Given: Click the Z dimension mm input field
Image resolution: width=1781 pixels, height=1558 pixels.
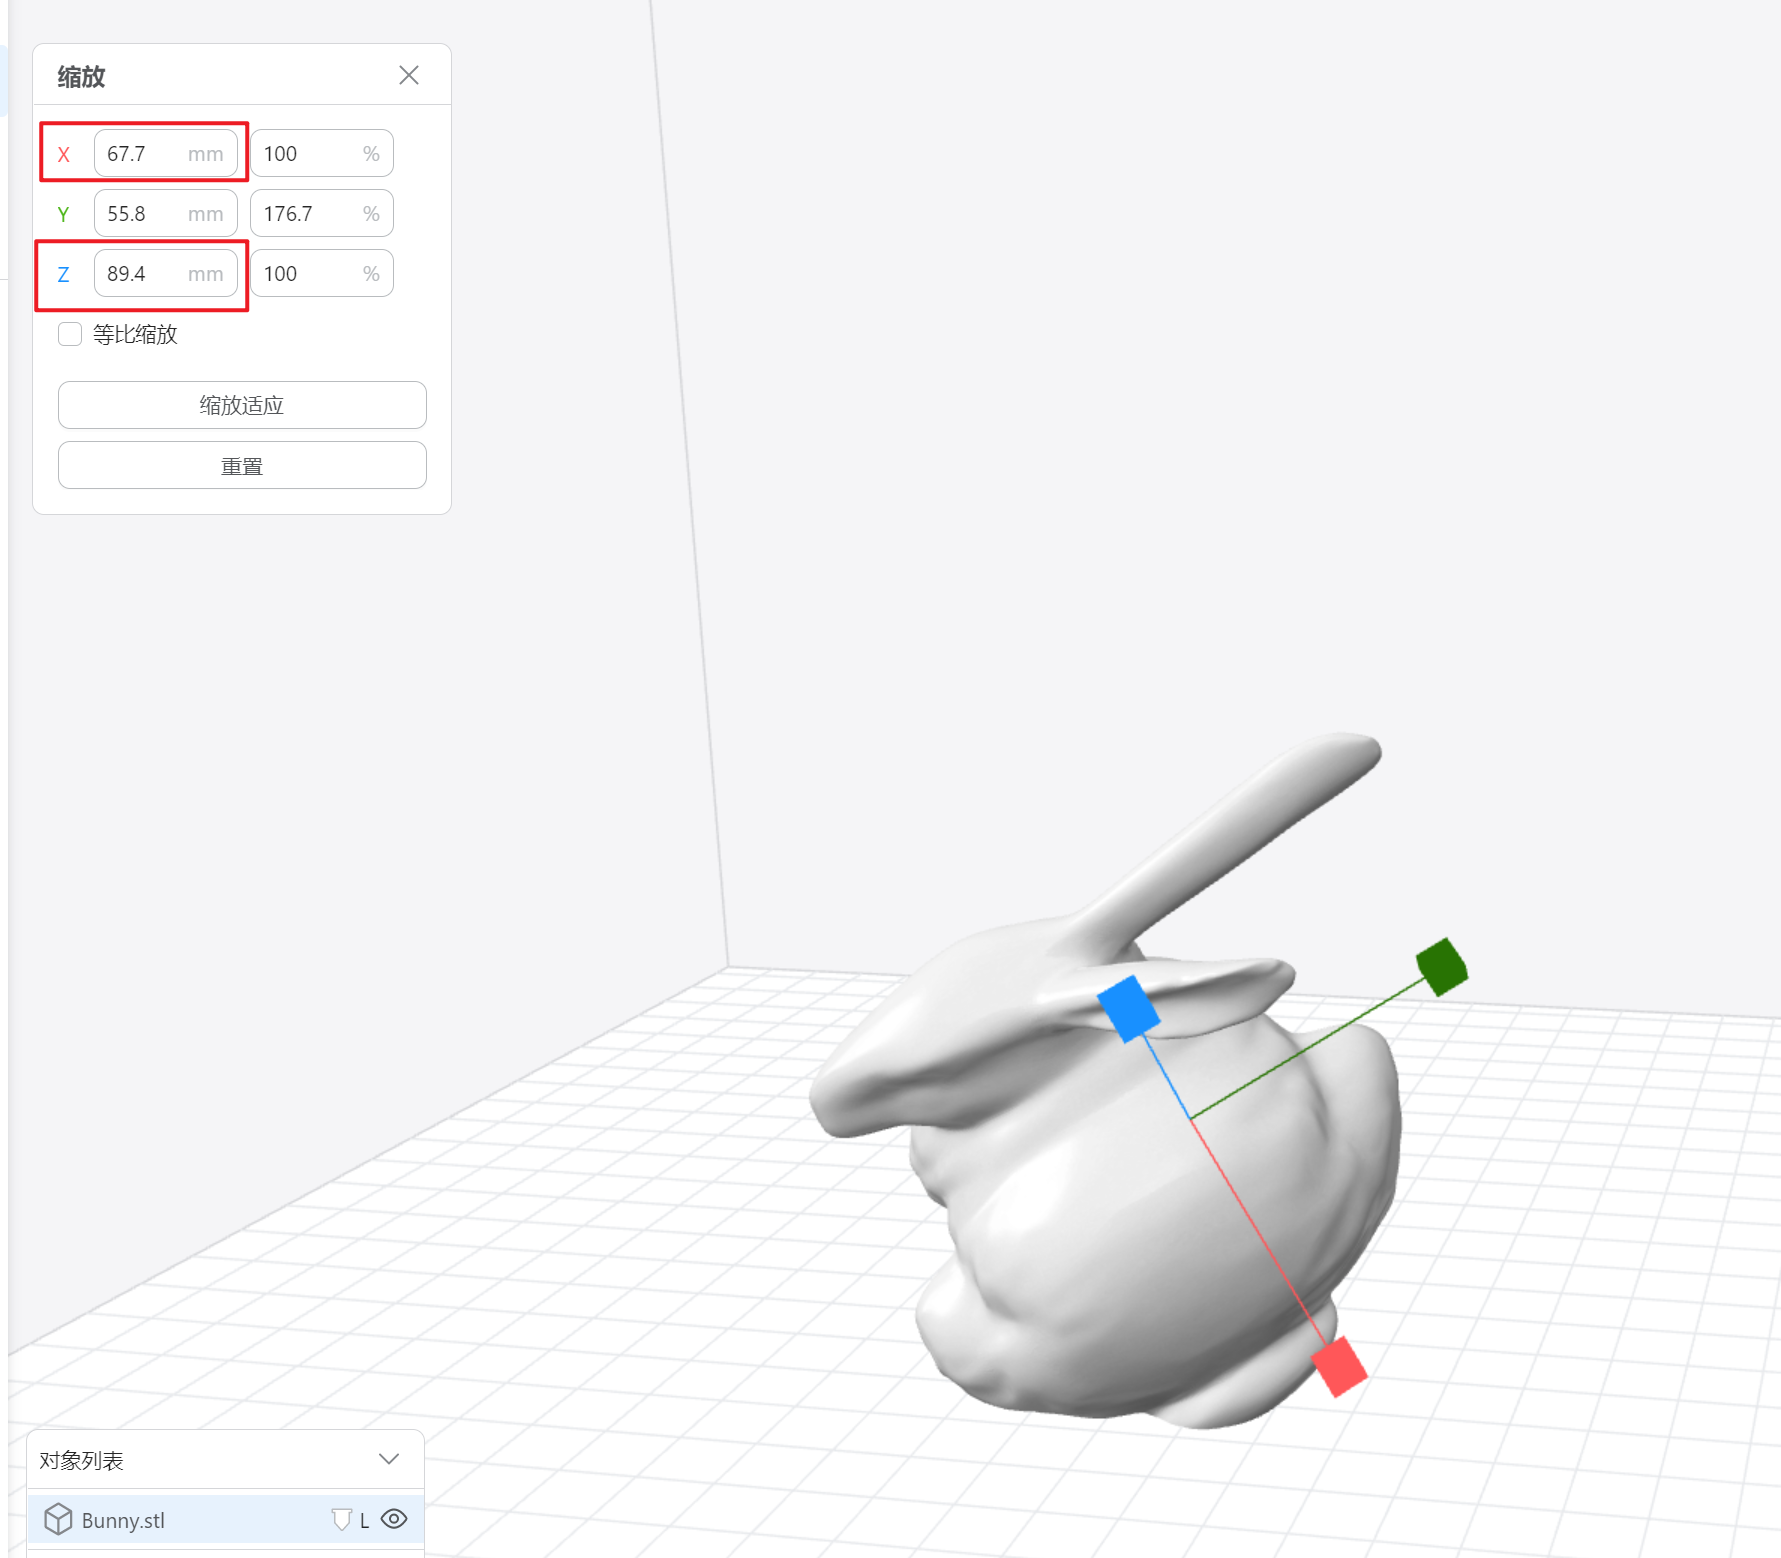Looking at the screenshot, I should [166, 273].
